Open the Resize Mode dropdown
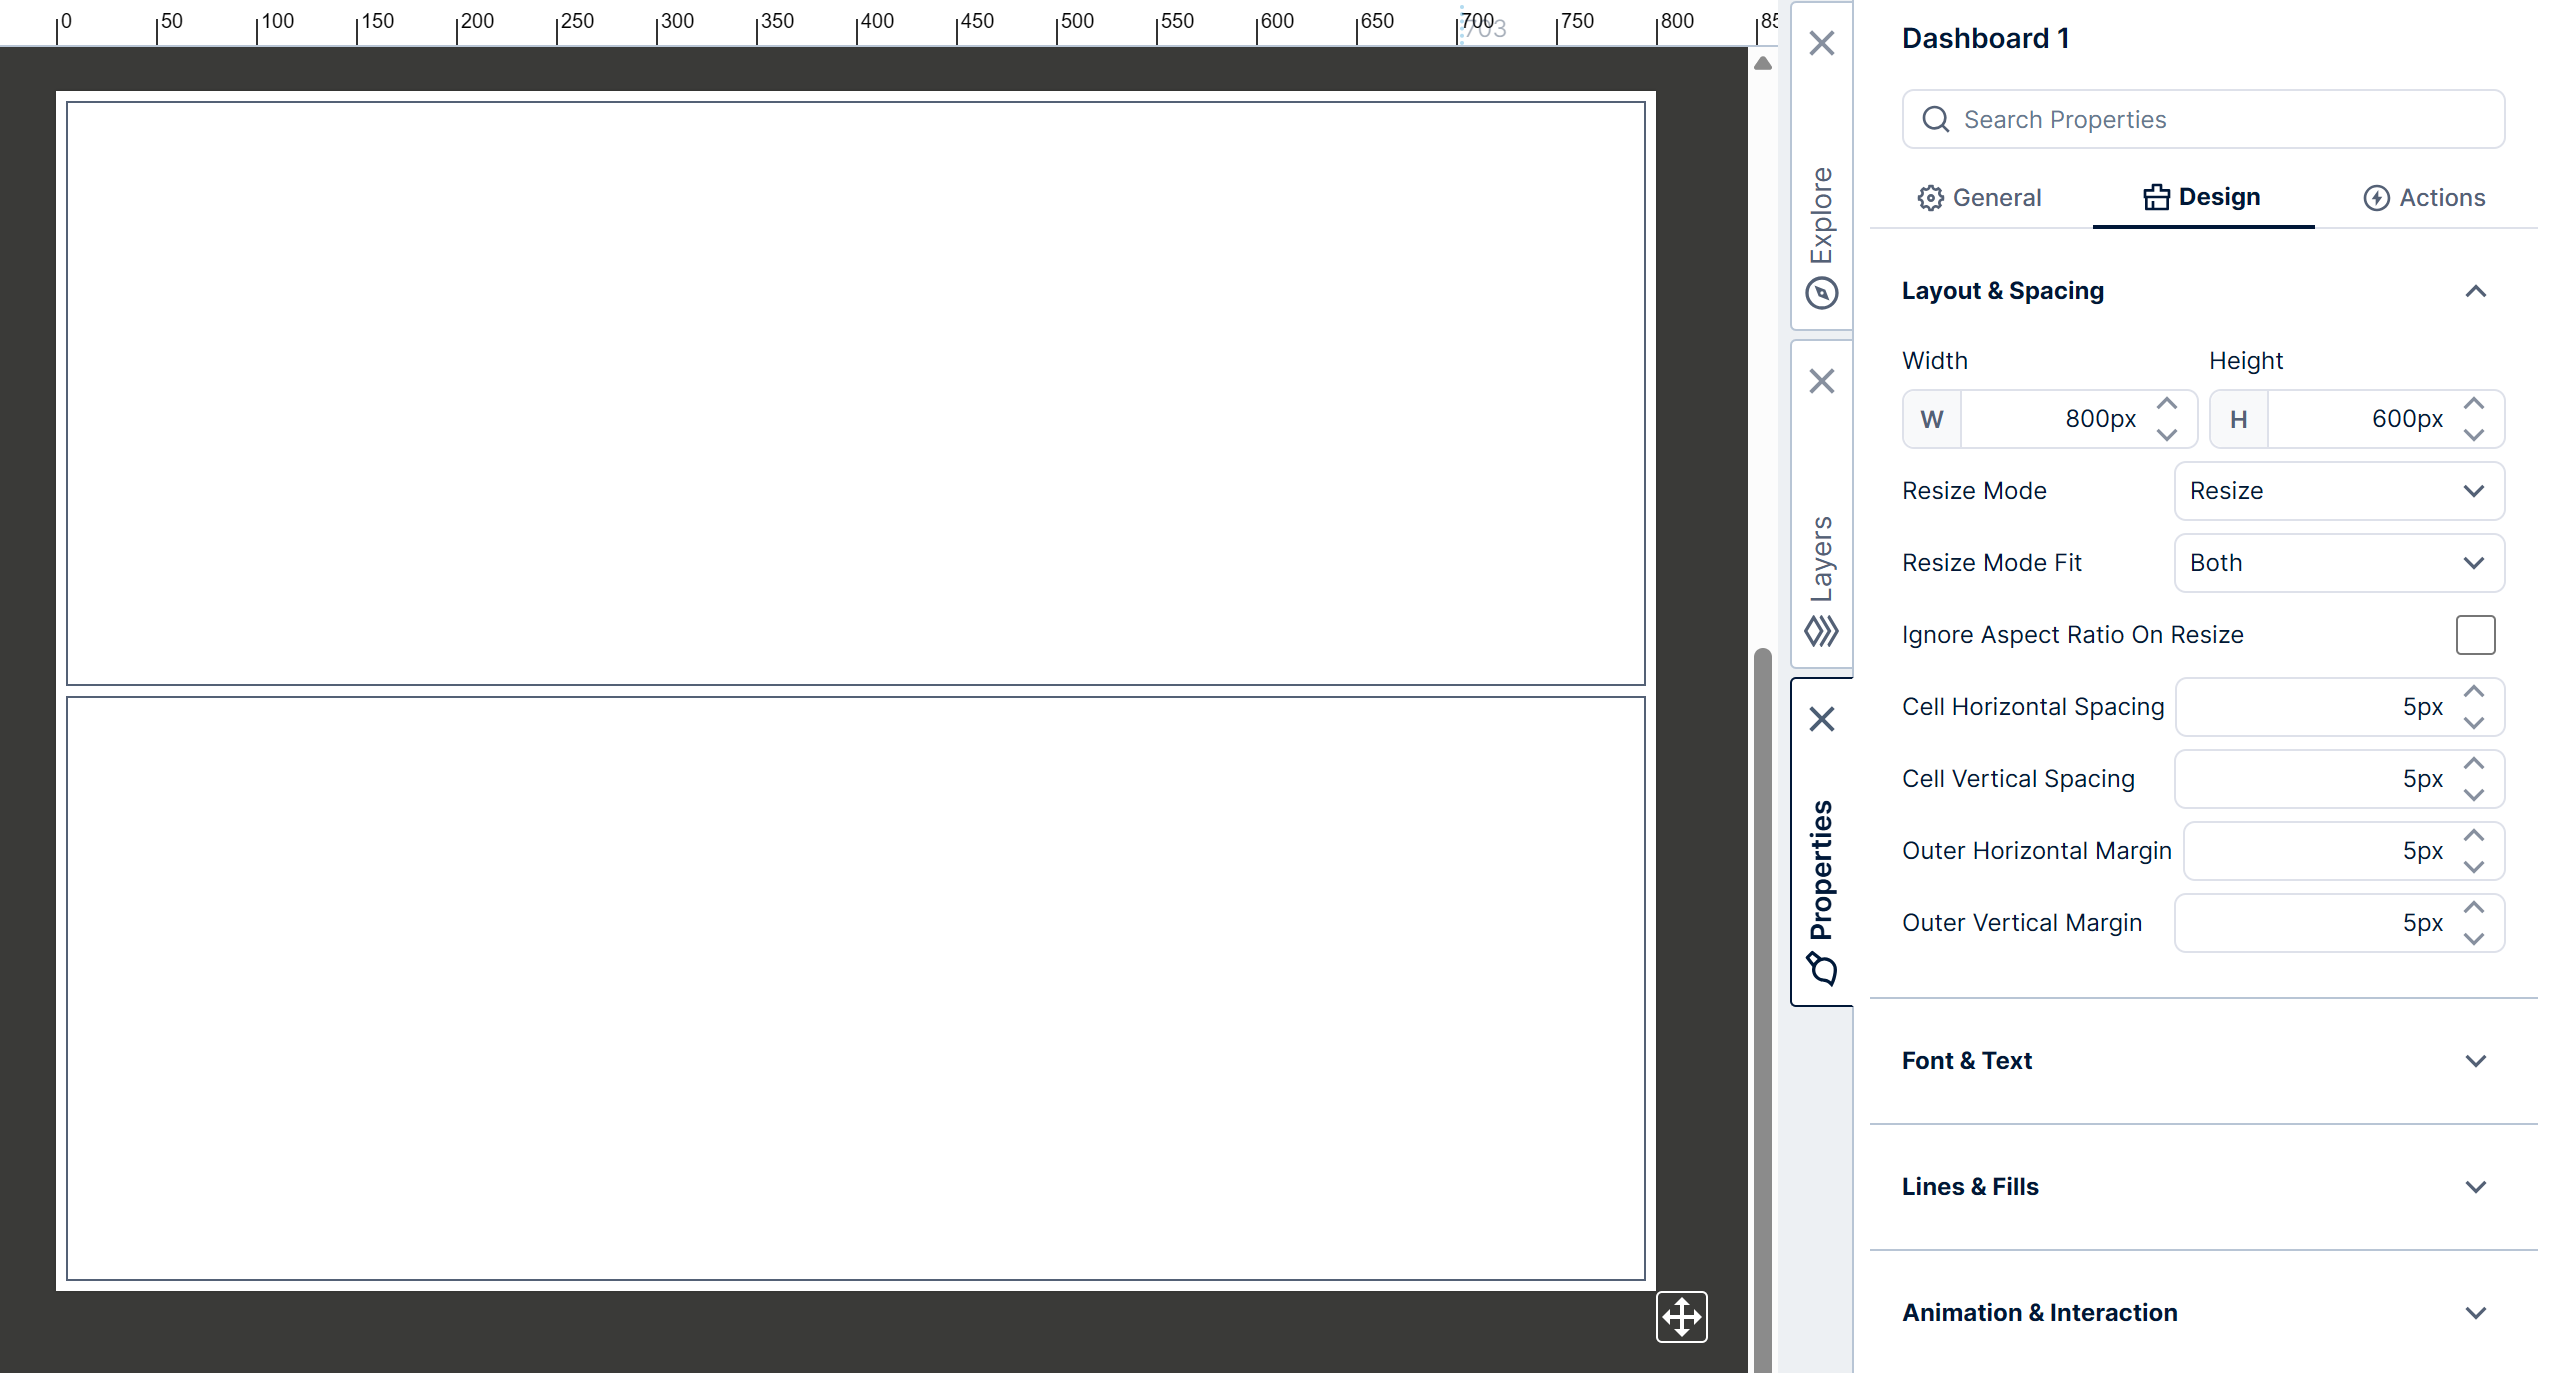The width and height of the screenshot is (2551, 1373). click(2338, 491)
